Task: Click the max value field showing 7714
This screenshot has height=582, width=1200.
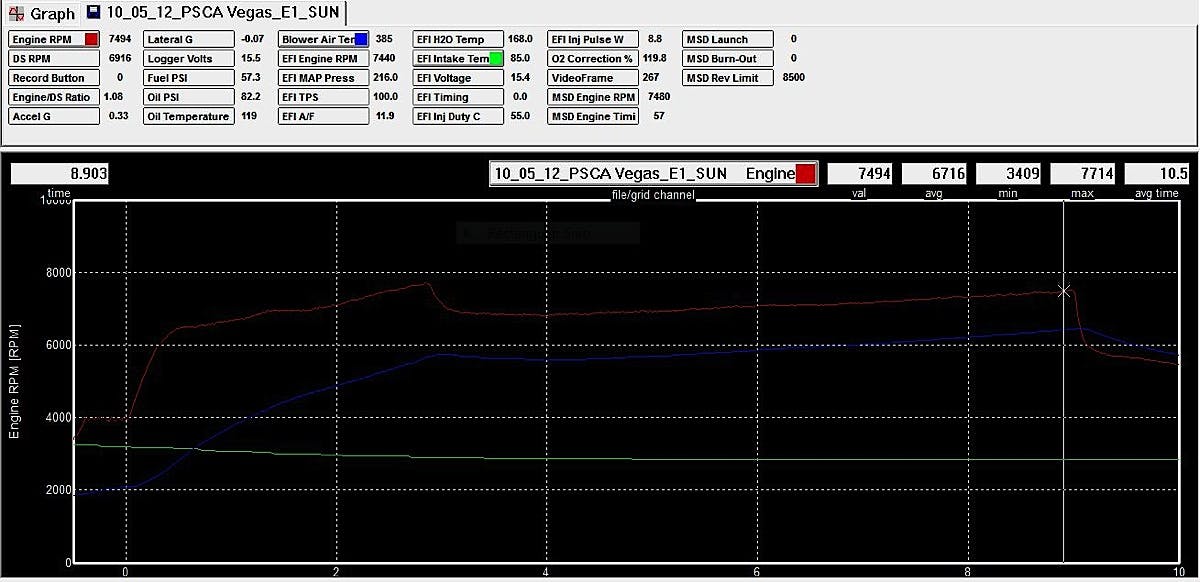Action: pos(1082,174)
